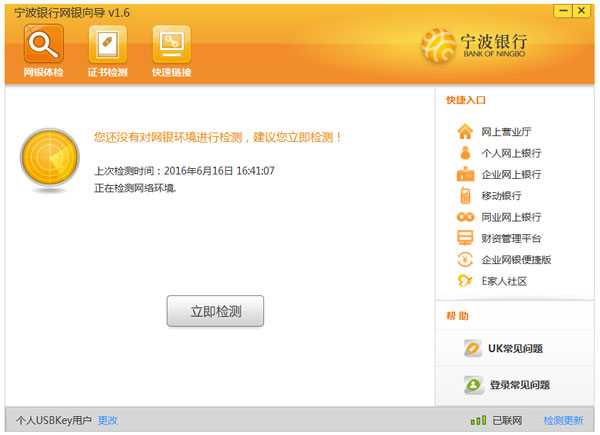Open the 快捷链接 link icon
The width and height of the screenshot is (600, 435).
pyautogui.click(x=171, y=44)
